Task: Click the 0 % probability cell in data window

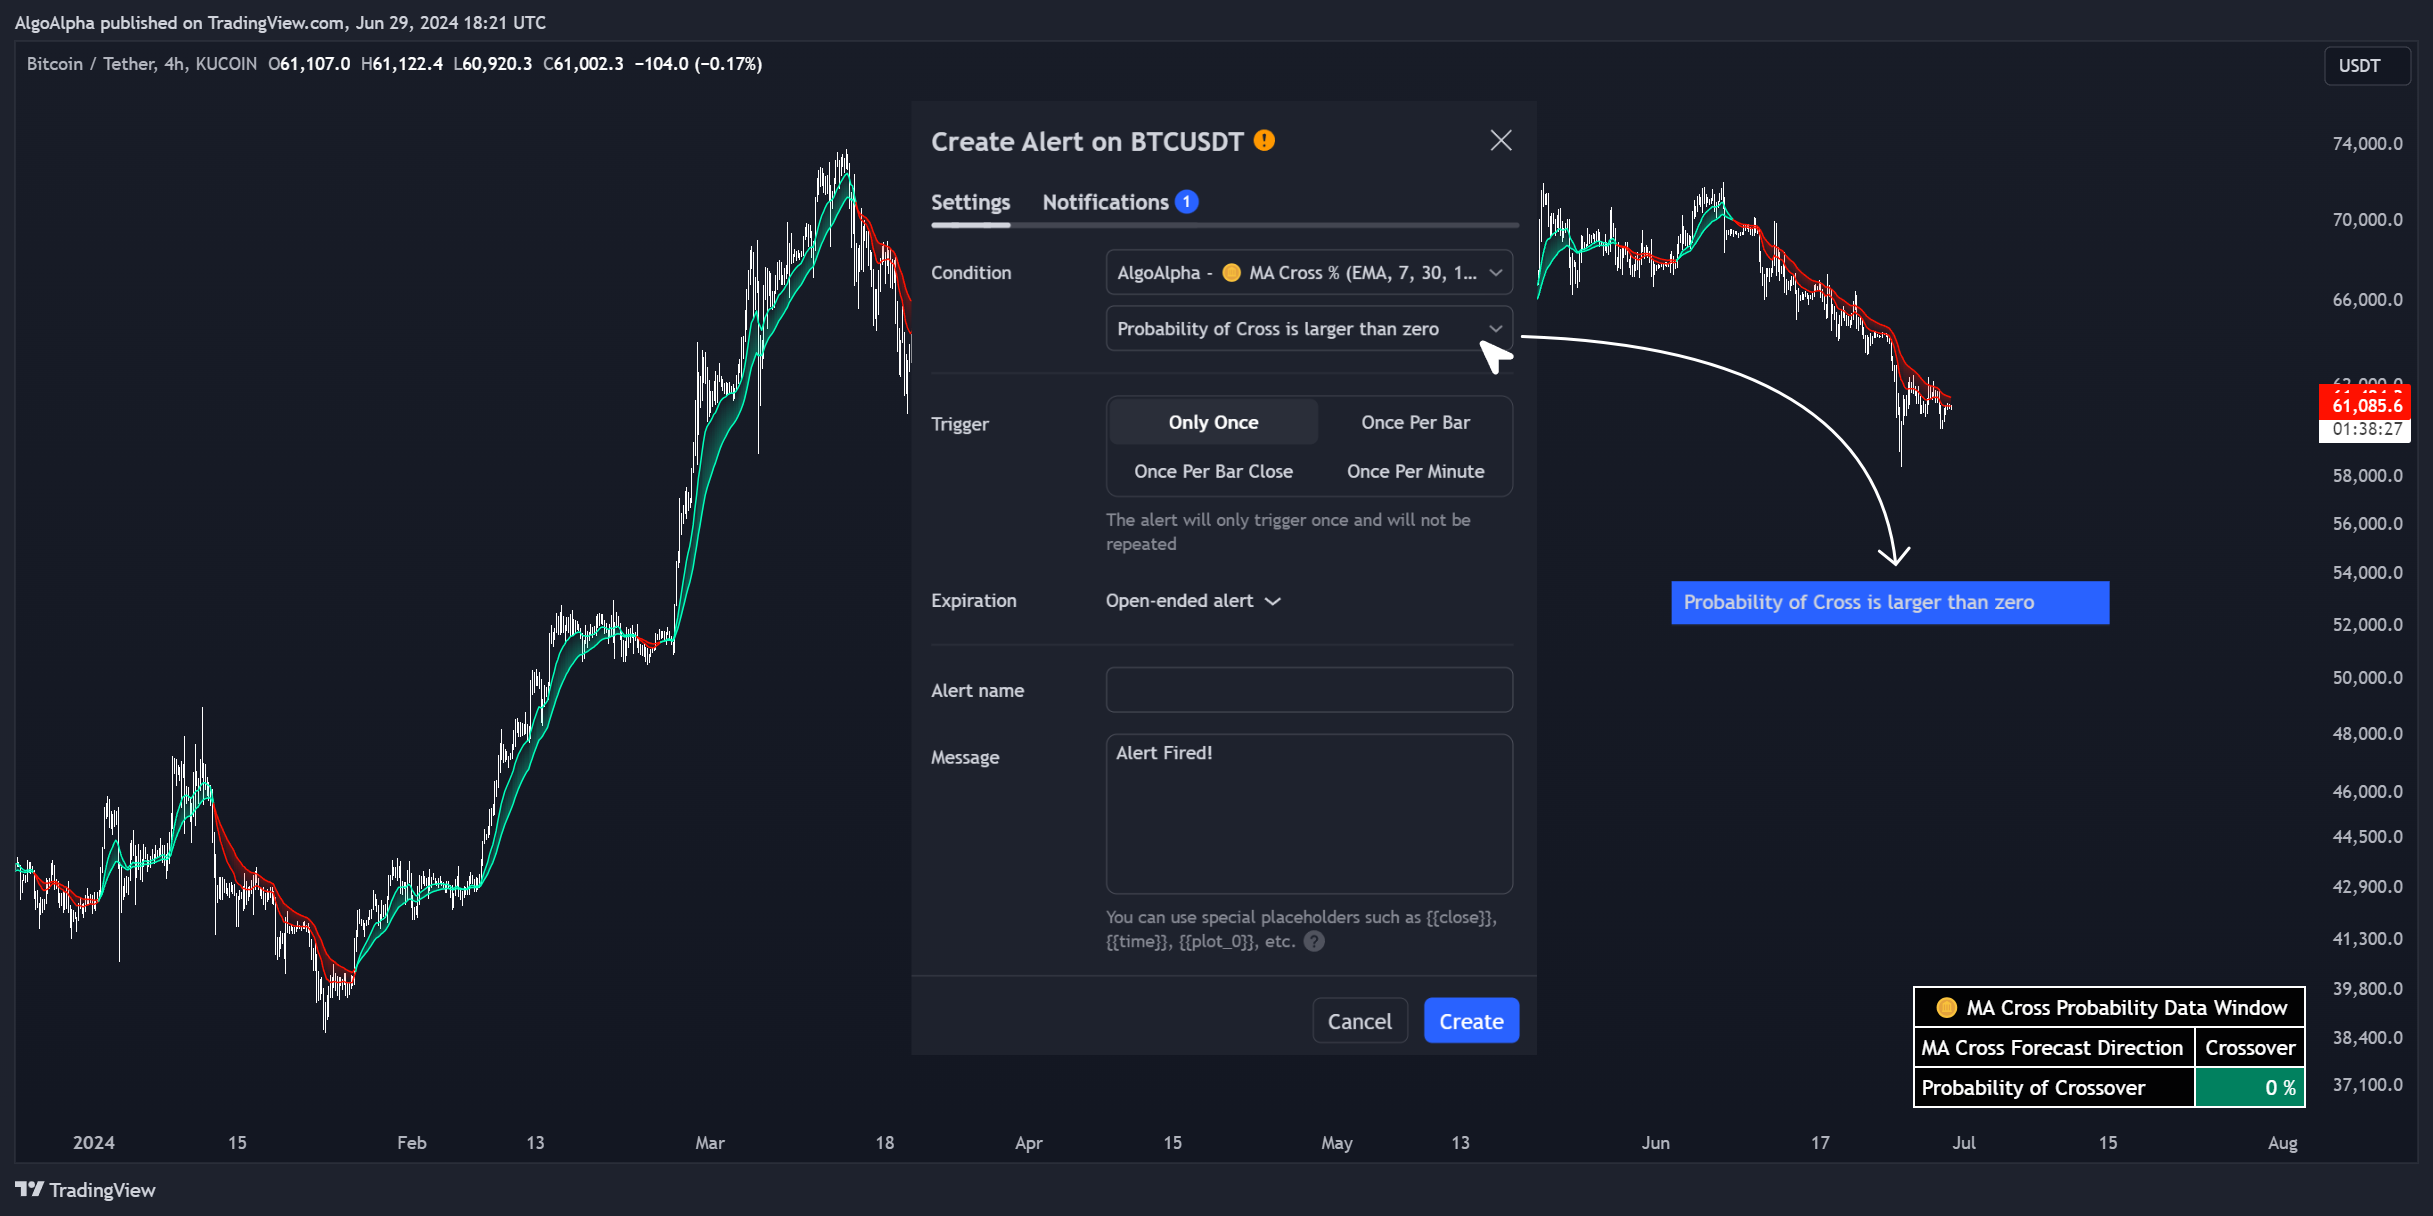Action: (x=2250, y=1087)
